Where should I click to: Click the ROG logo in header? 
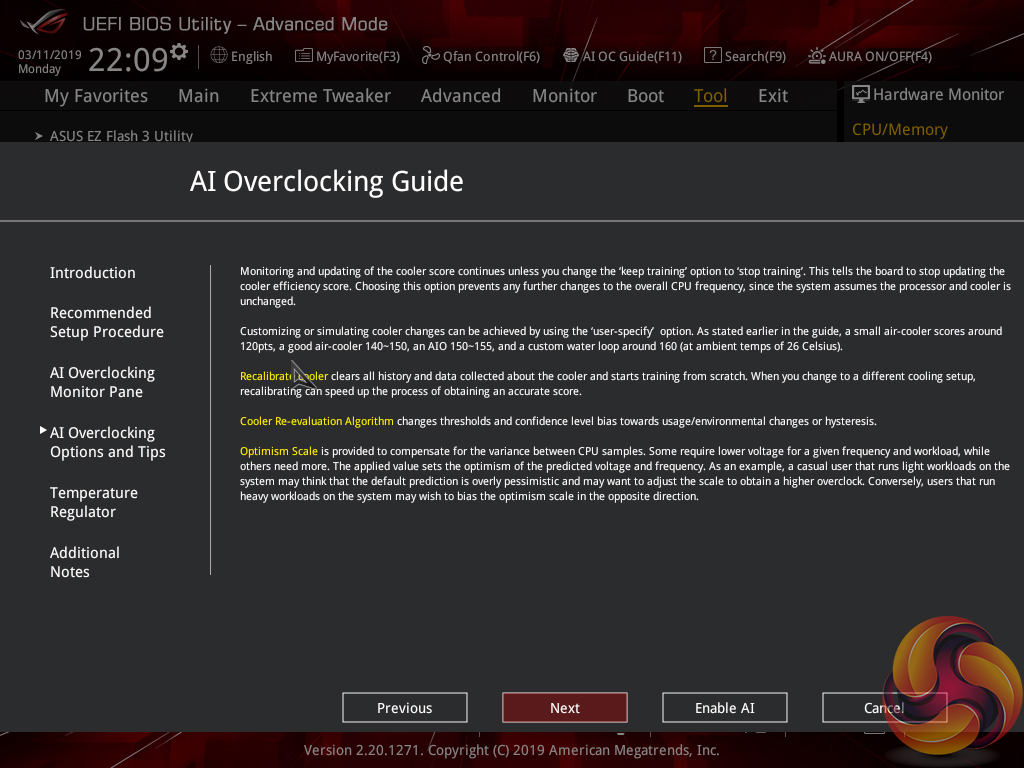pos(43,23)
